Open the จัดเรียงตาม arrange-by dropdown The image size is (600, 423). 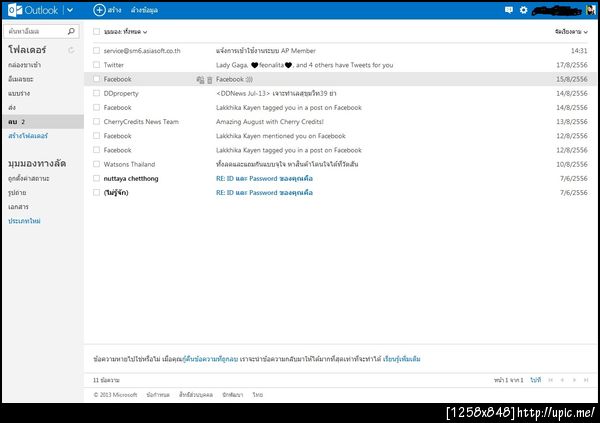pyautogui.click(x=571, y=32)
